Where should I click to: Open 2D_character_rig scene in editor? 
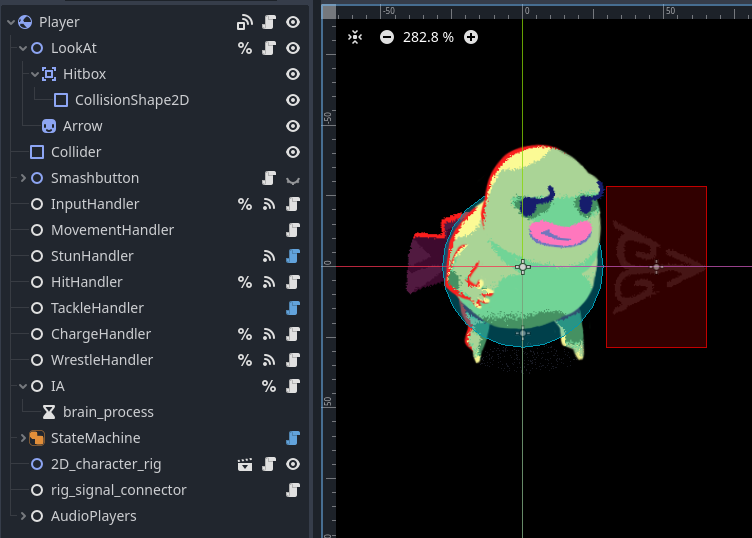(245, 464)
